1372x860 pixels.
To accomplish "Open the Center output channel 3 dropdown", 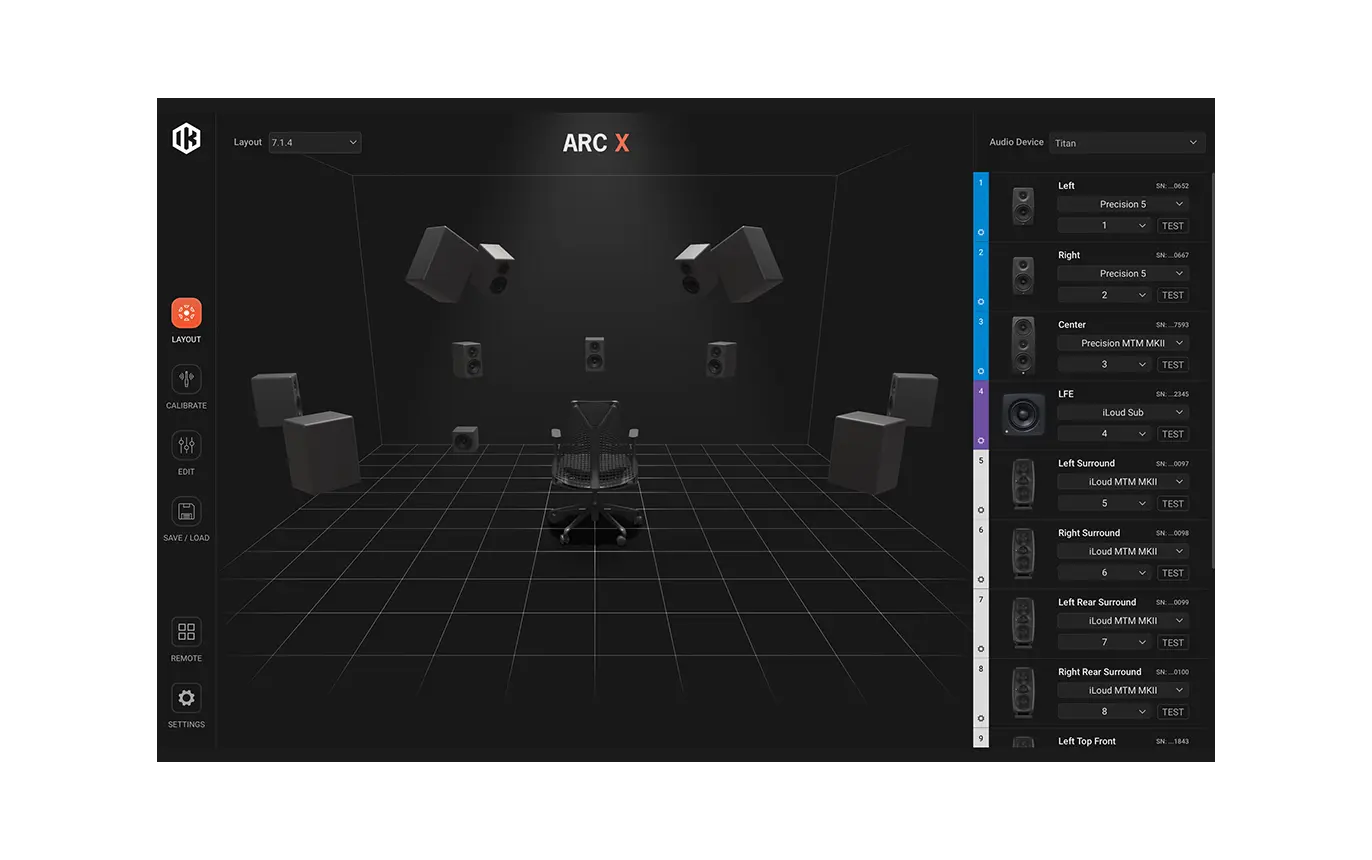I will (x=1105, y=365).
